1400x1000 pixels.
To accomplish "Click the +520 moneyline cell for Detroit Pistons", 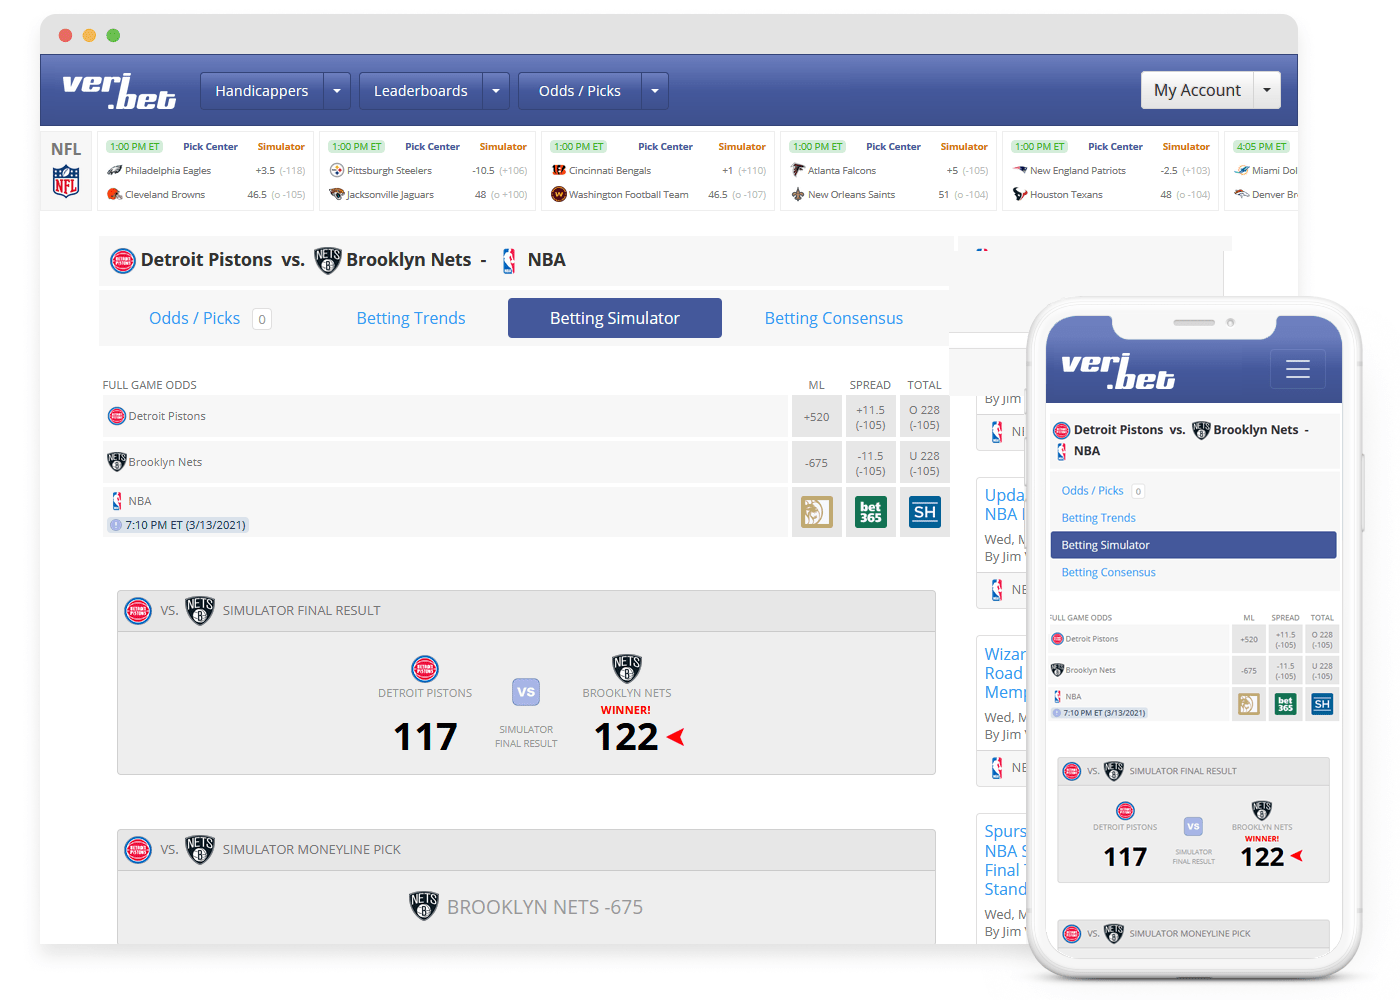I will coord(817,416).
